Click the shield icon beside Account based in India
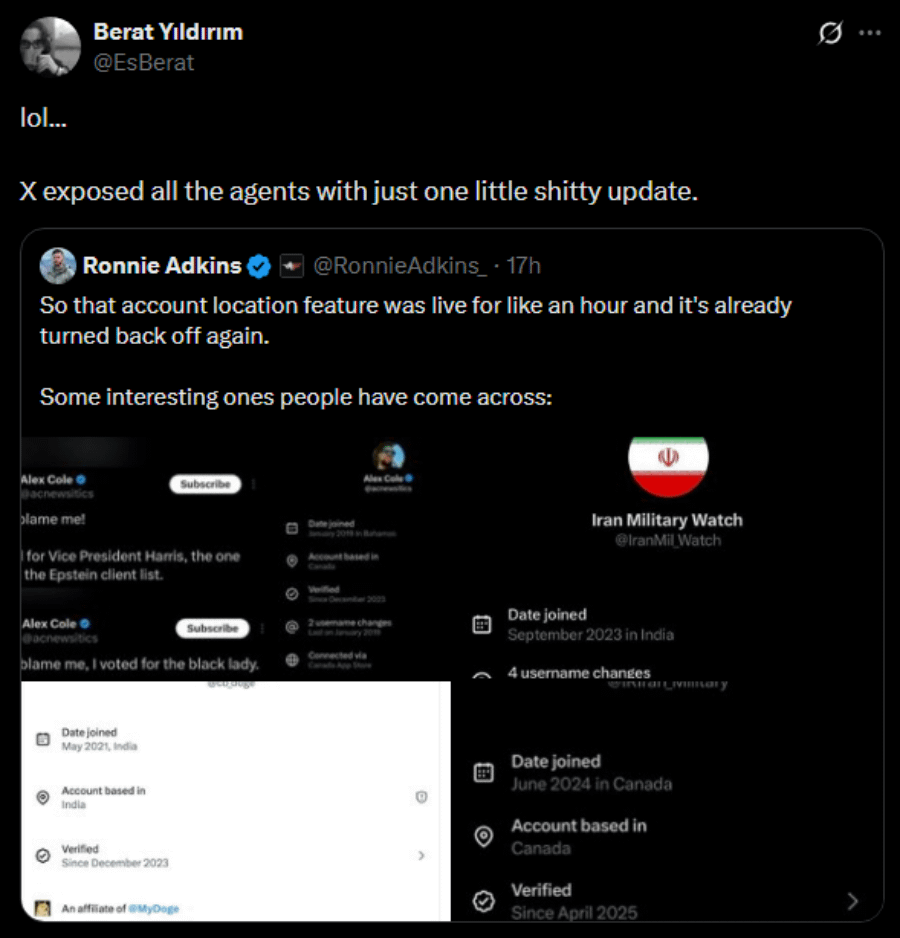The height and width of the screenshot is (938, 900). coord(421,797)
